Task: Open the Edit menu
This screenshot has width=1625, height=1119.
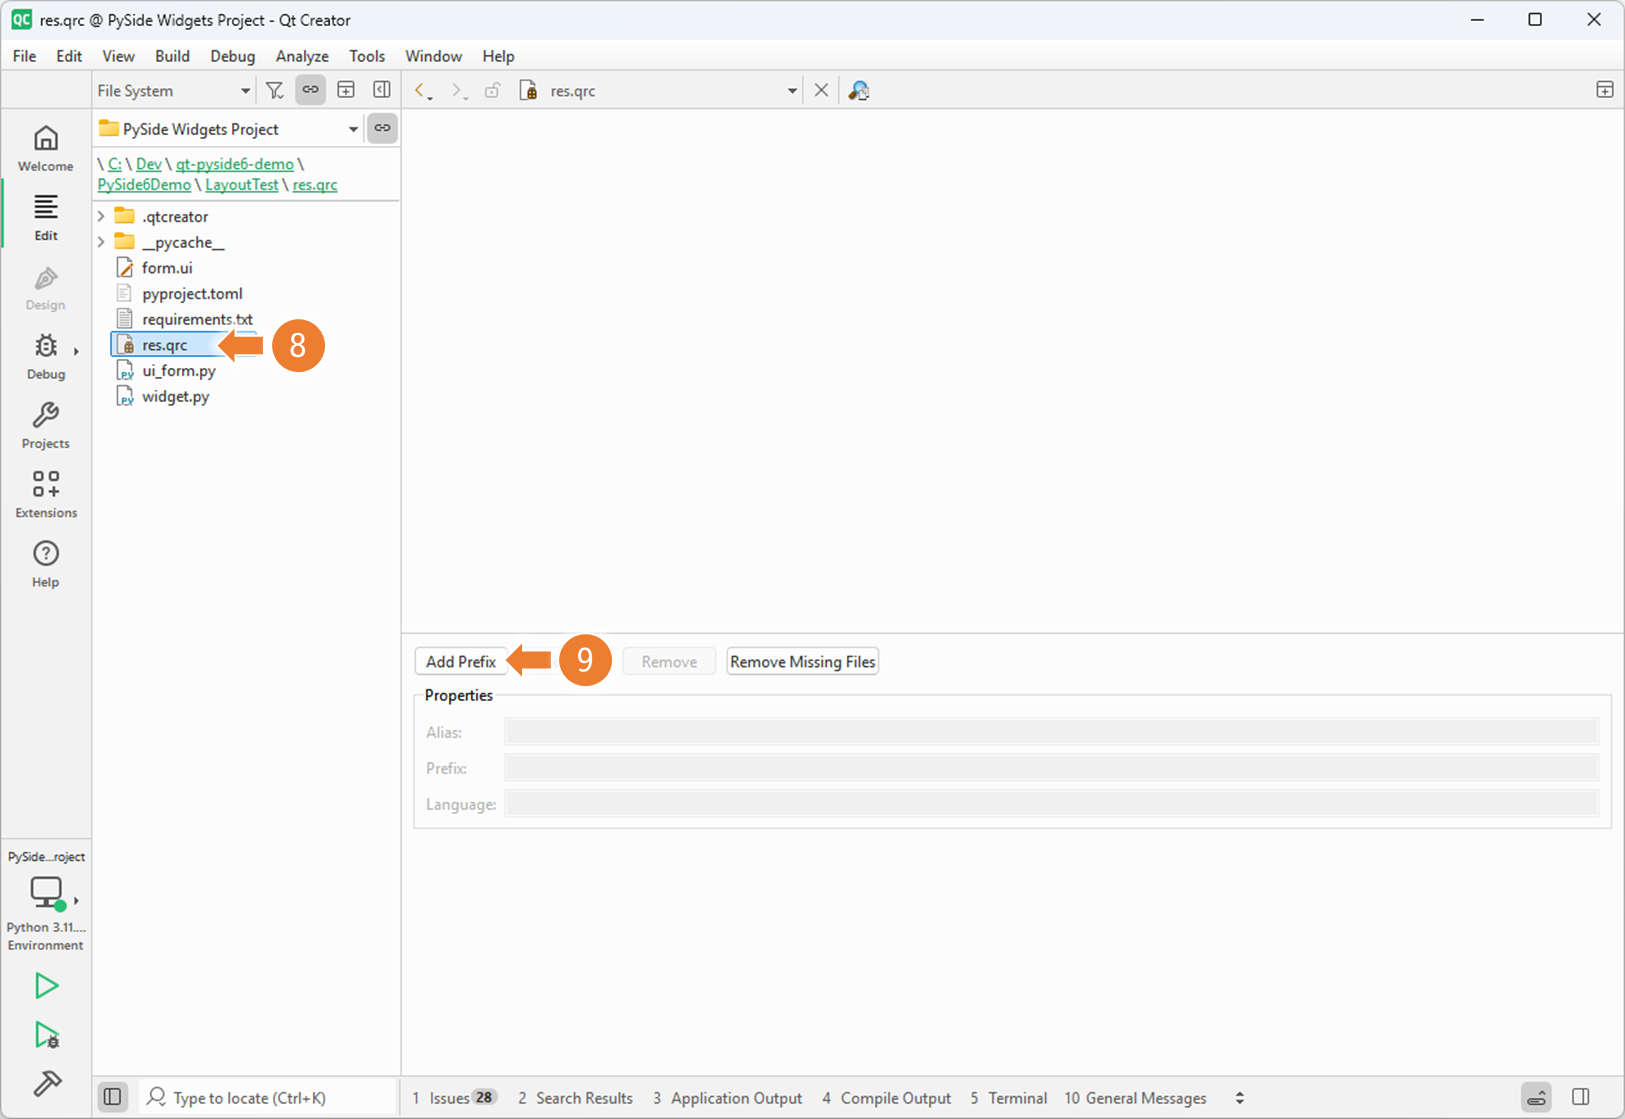Action: click(x=69, y=56)
